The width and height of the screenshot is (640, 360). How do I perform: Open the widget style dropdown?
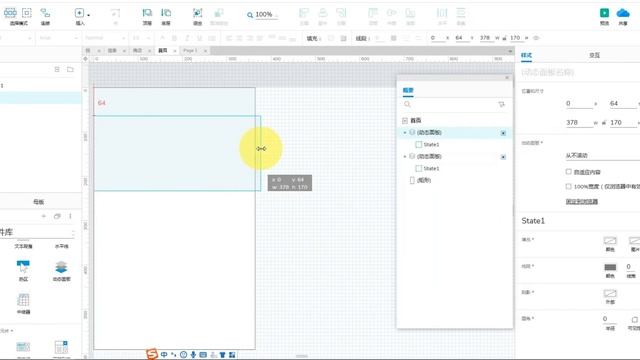tap(16, 38)
